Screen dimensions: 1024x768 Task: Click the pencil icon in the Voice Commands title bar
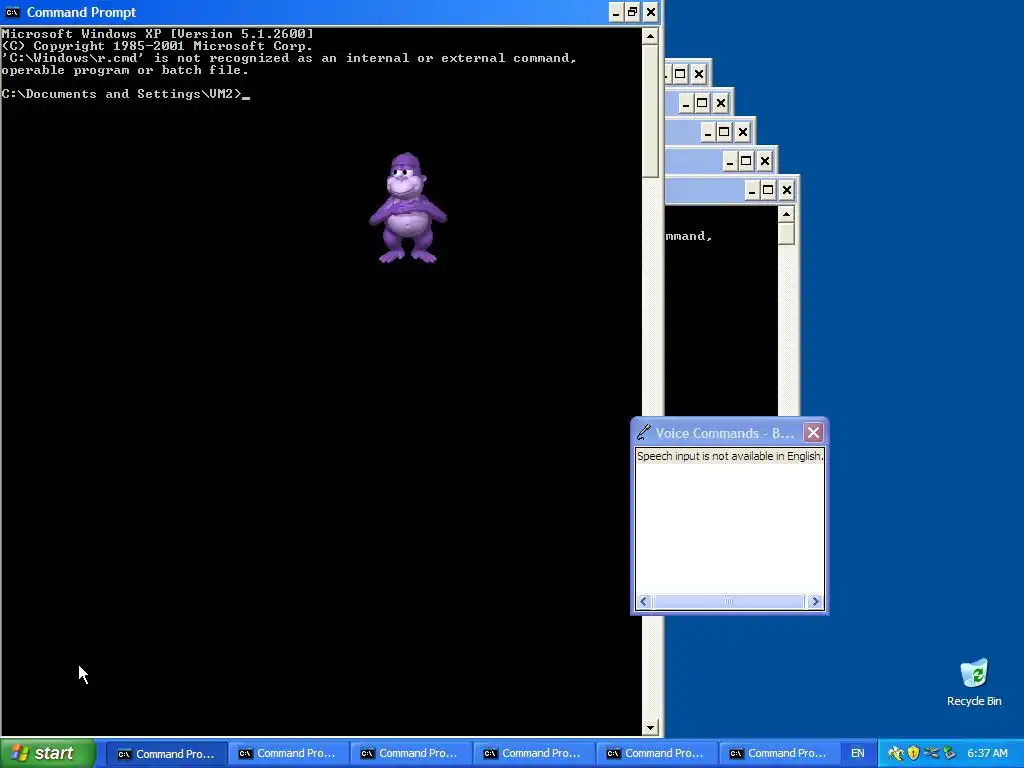point(644,432)
